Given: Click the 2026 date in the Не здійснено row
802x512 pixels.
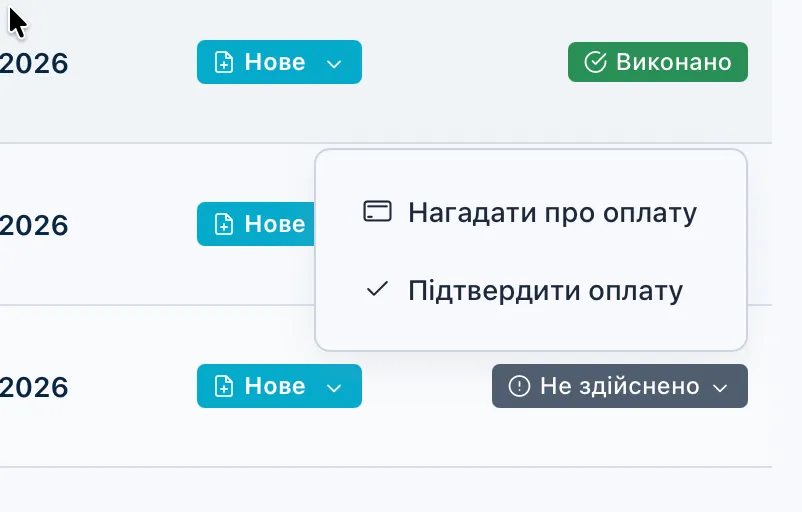Looking at the screenshot, I should (34, 388).
